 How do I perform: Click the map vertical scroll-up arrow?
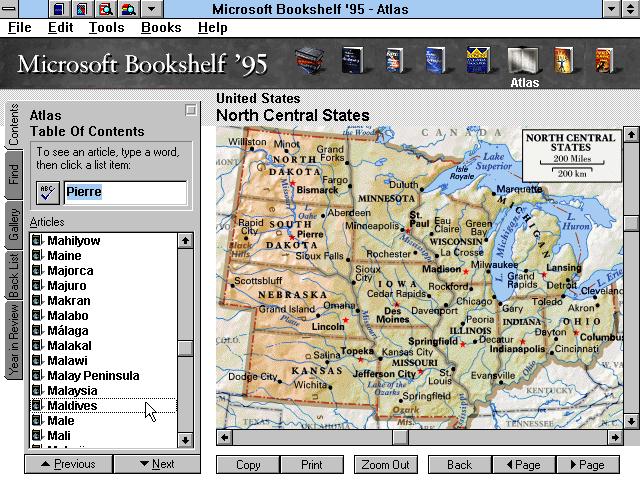click(x=631, y=134)
